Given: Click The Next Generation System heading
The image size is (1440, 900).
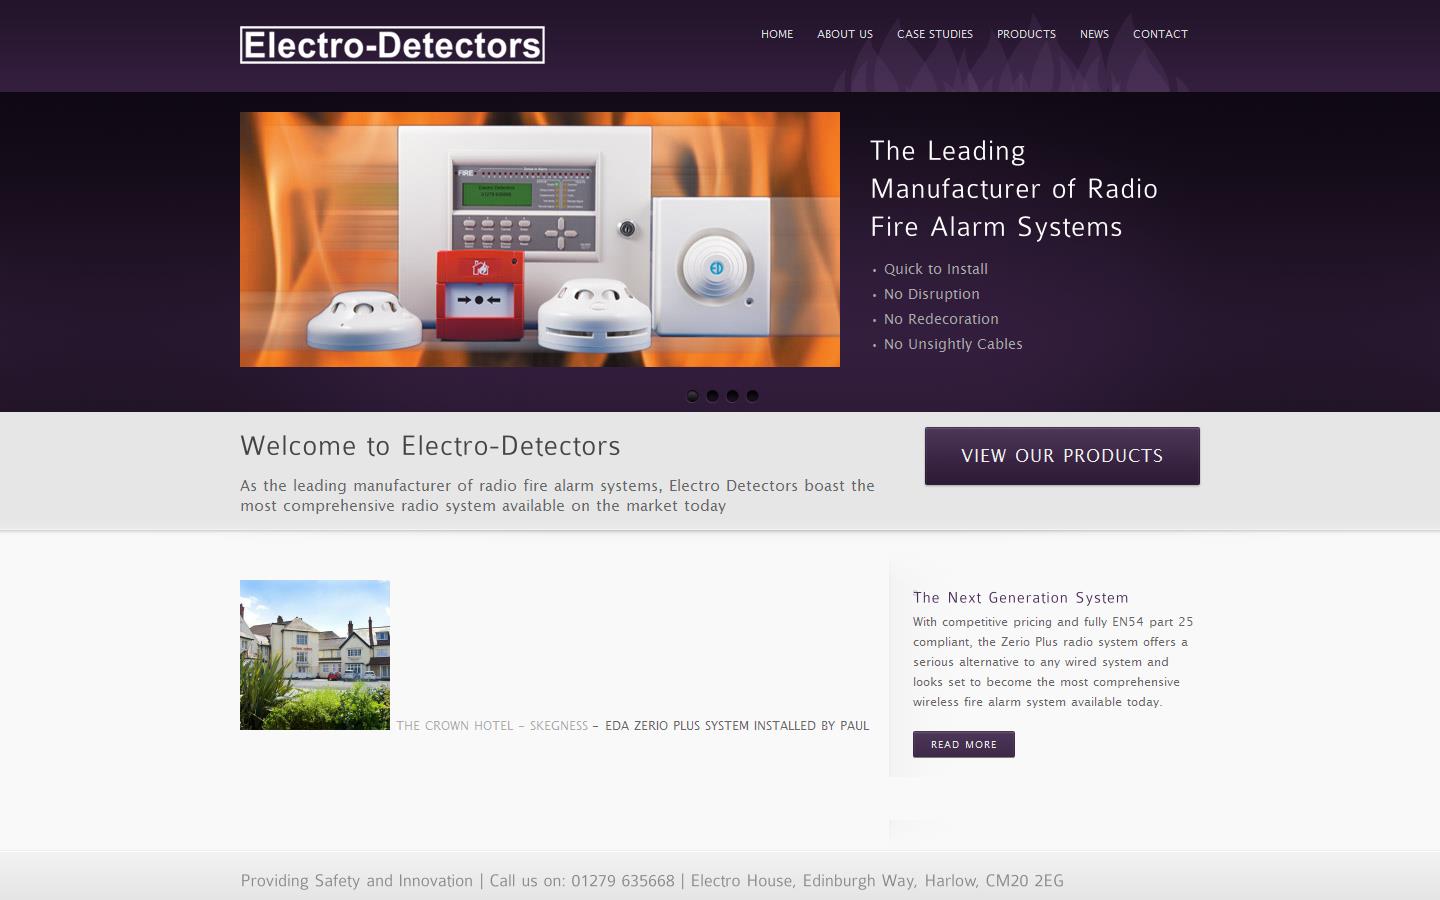Looking at the screenshot, I should click(x=1020, y=598).
